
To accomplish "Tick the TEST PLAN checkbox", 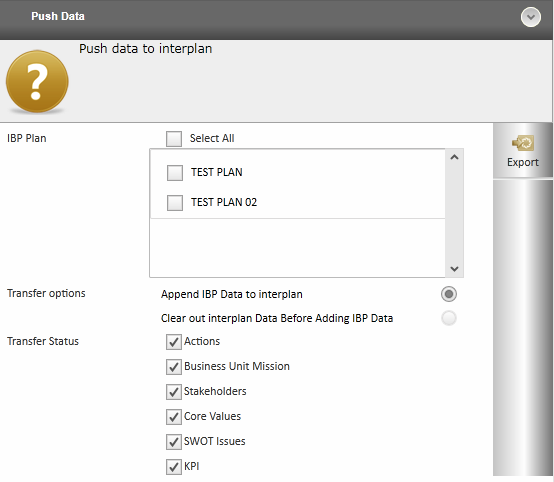I will pyautogui.click(x=175, y=173).
